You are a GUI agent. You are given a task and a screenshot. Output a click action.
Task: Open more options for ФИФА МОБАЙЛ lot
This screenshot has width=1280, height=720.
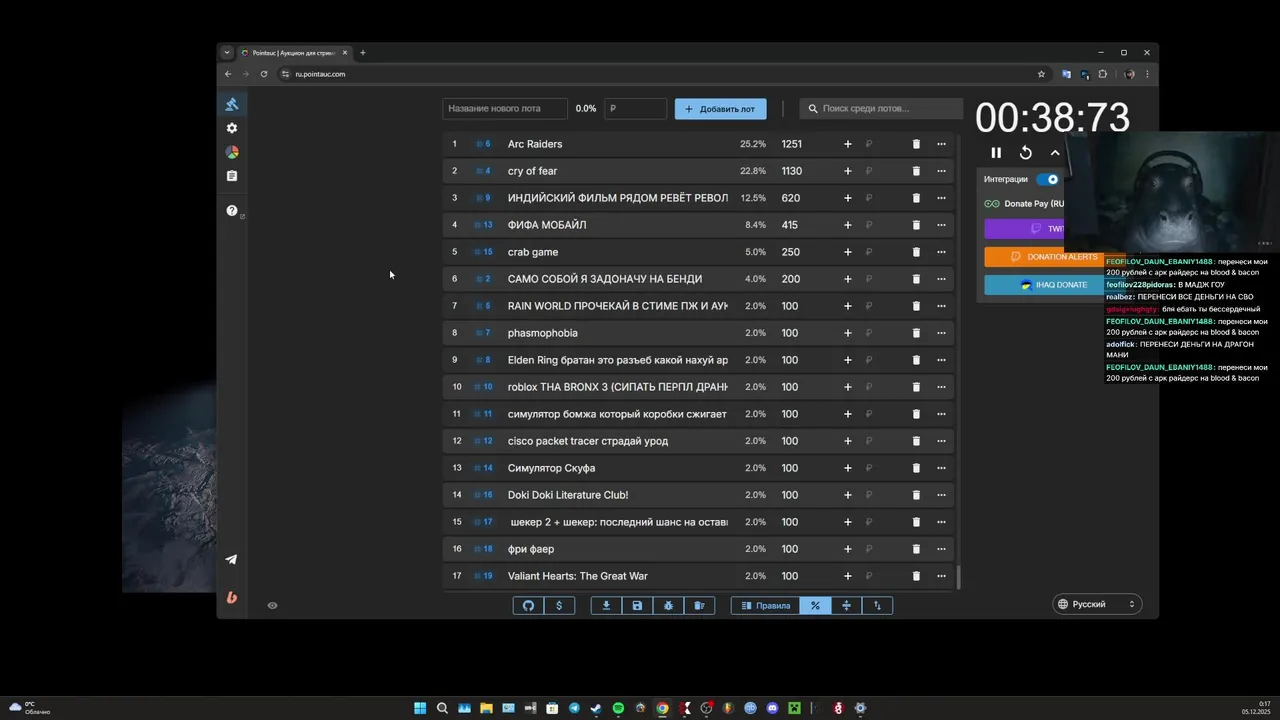pyautogui.click(x=941, y=225)
